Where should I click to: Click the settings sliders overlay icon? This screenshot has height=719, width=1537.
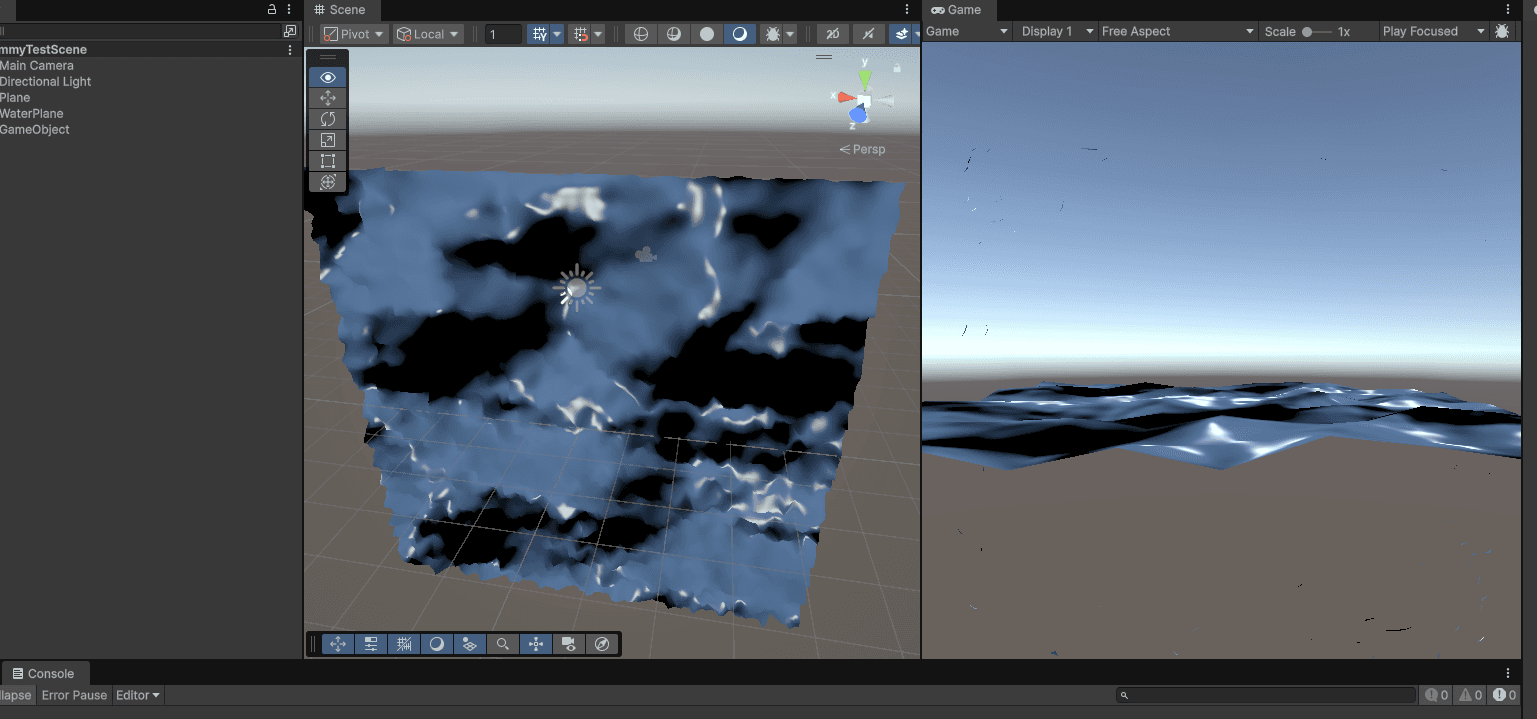(x=371, y=644)
